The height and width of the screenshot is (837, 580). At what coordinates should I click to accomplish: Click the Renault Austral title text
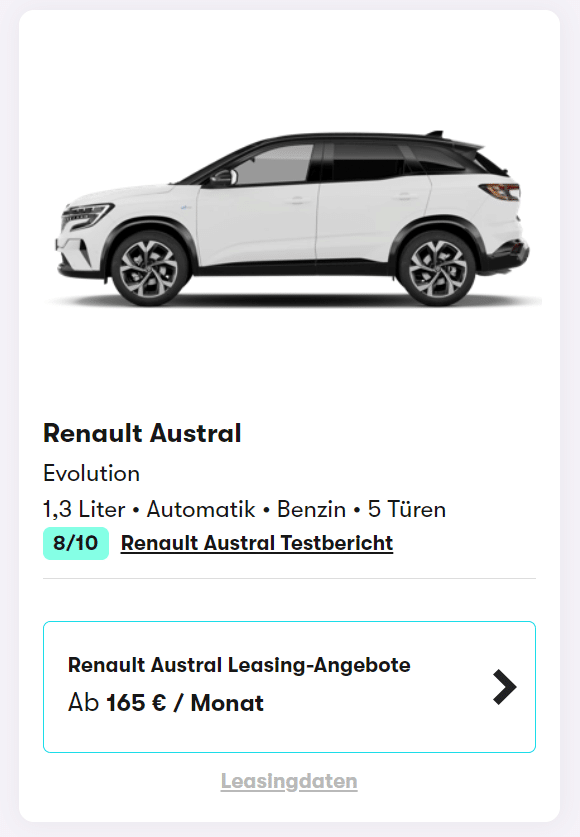point(142,433)
